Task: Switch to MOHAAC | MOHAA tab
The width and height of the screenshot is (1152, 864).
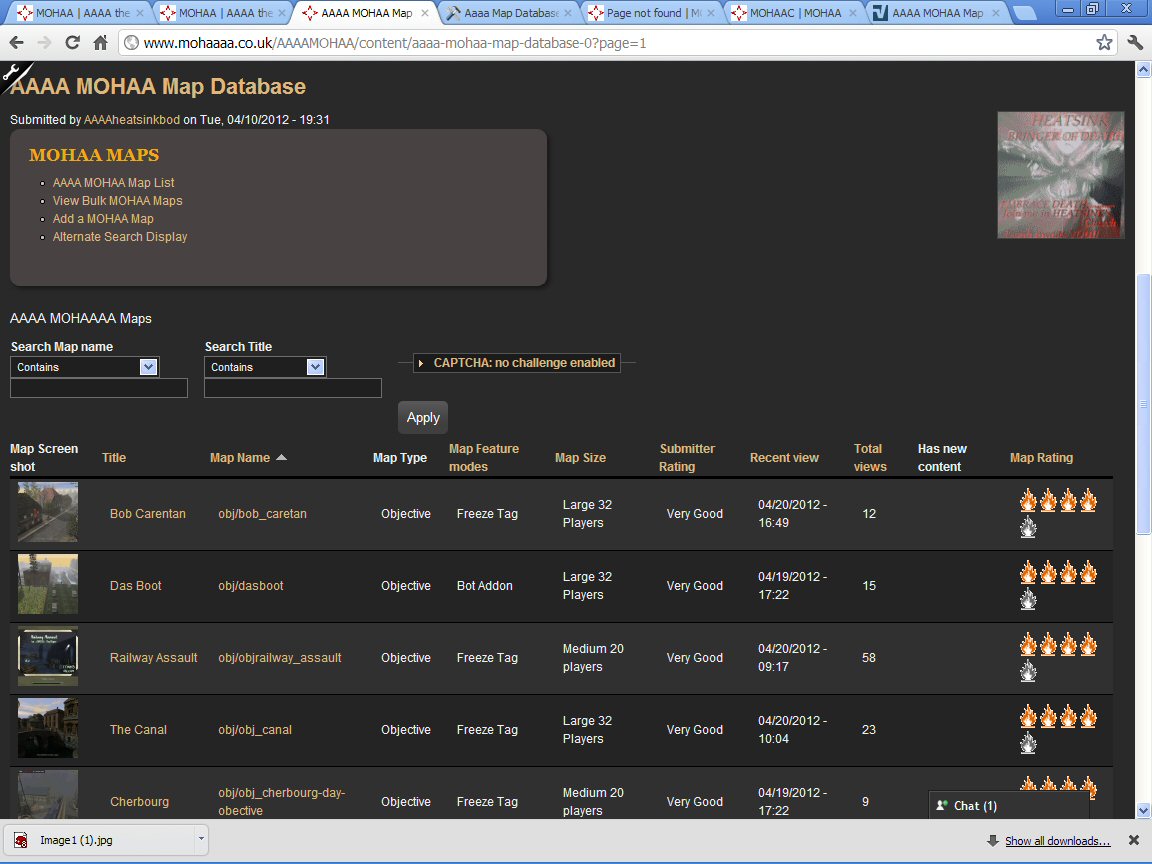Action: (x=794, y=12)
